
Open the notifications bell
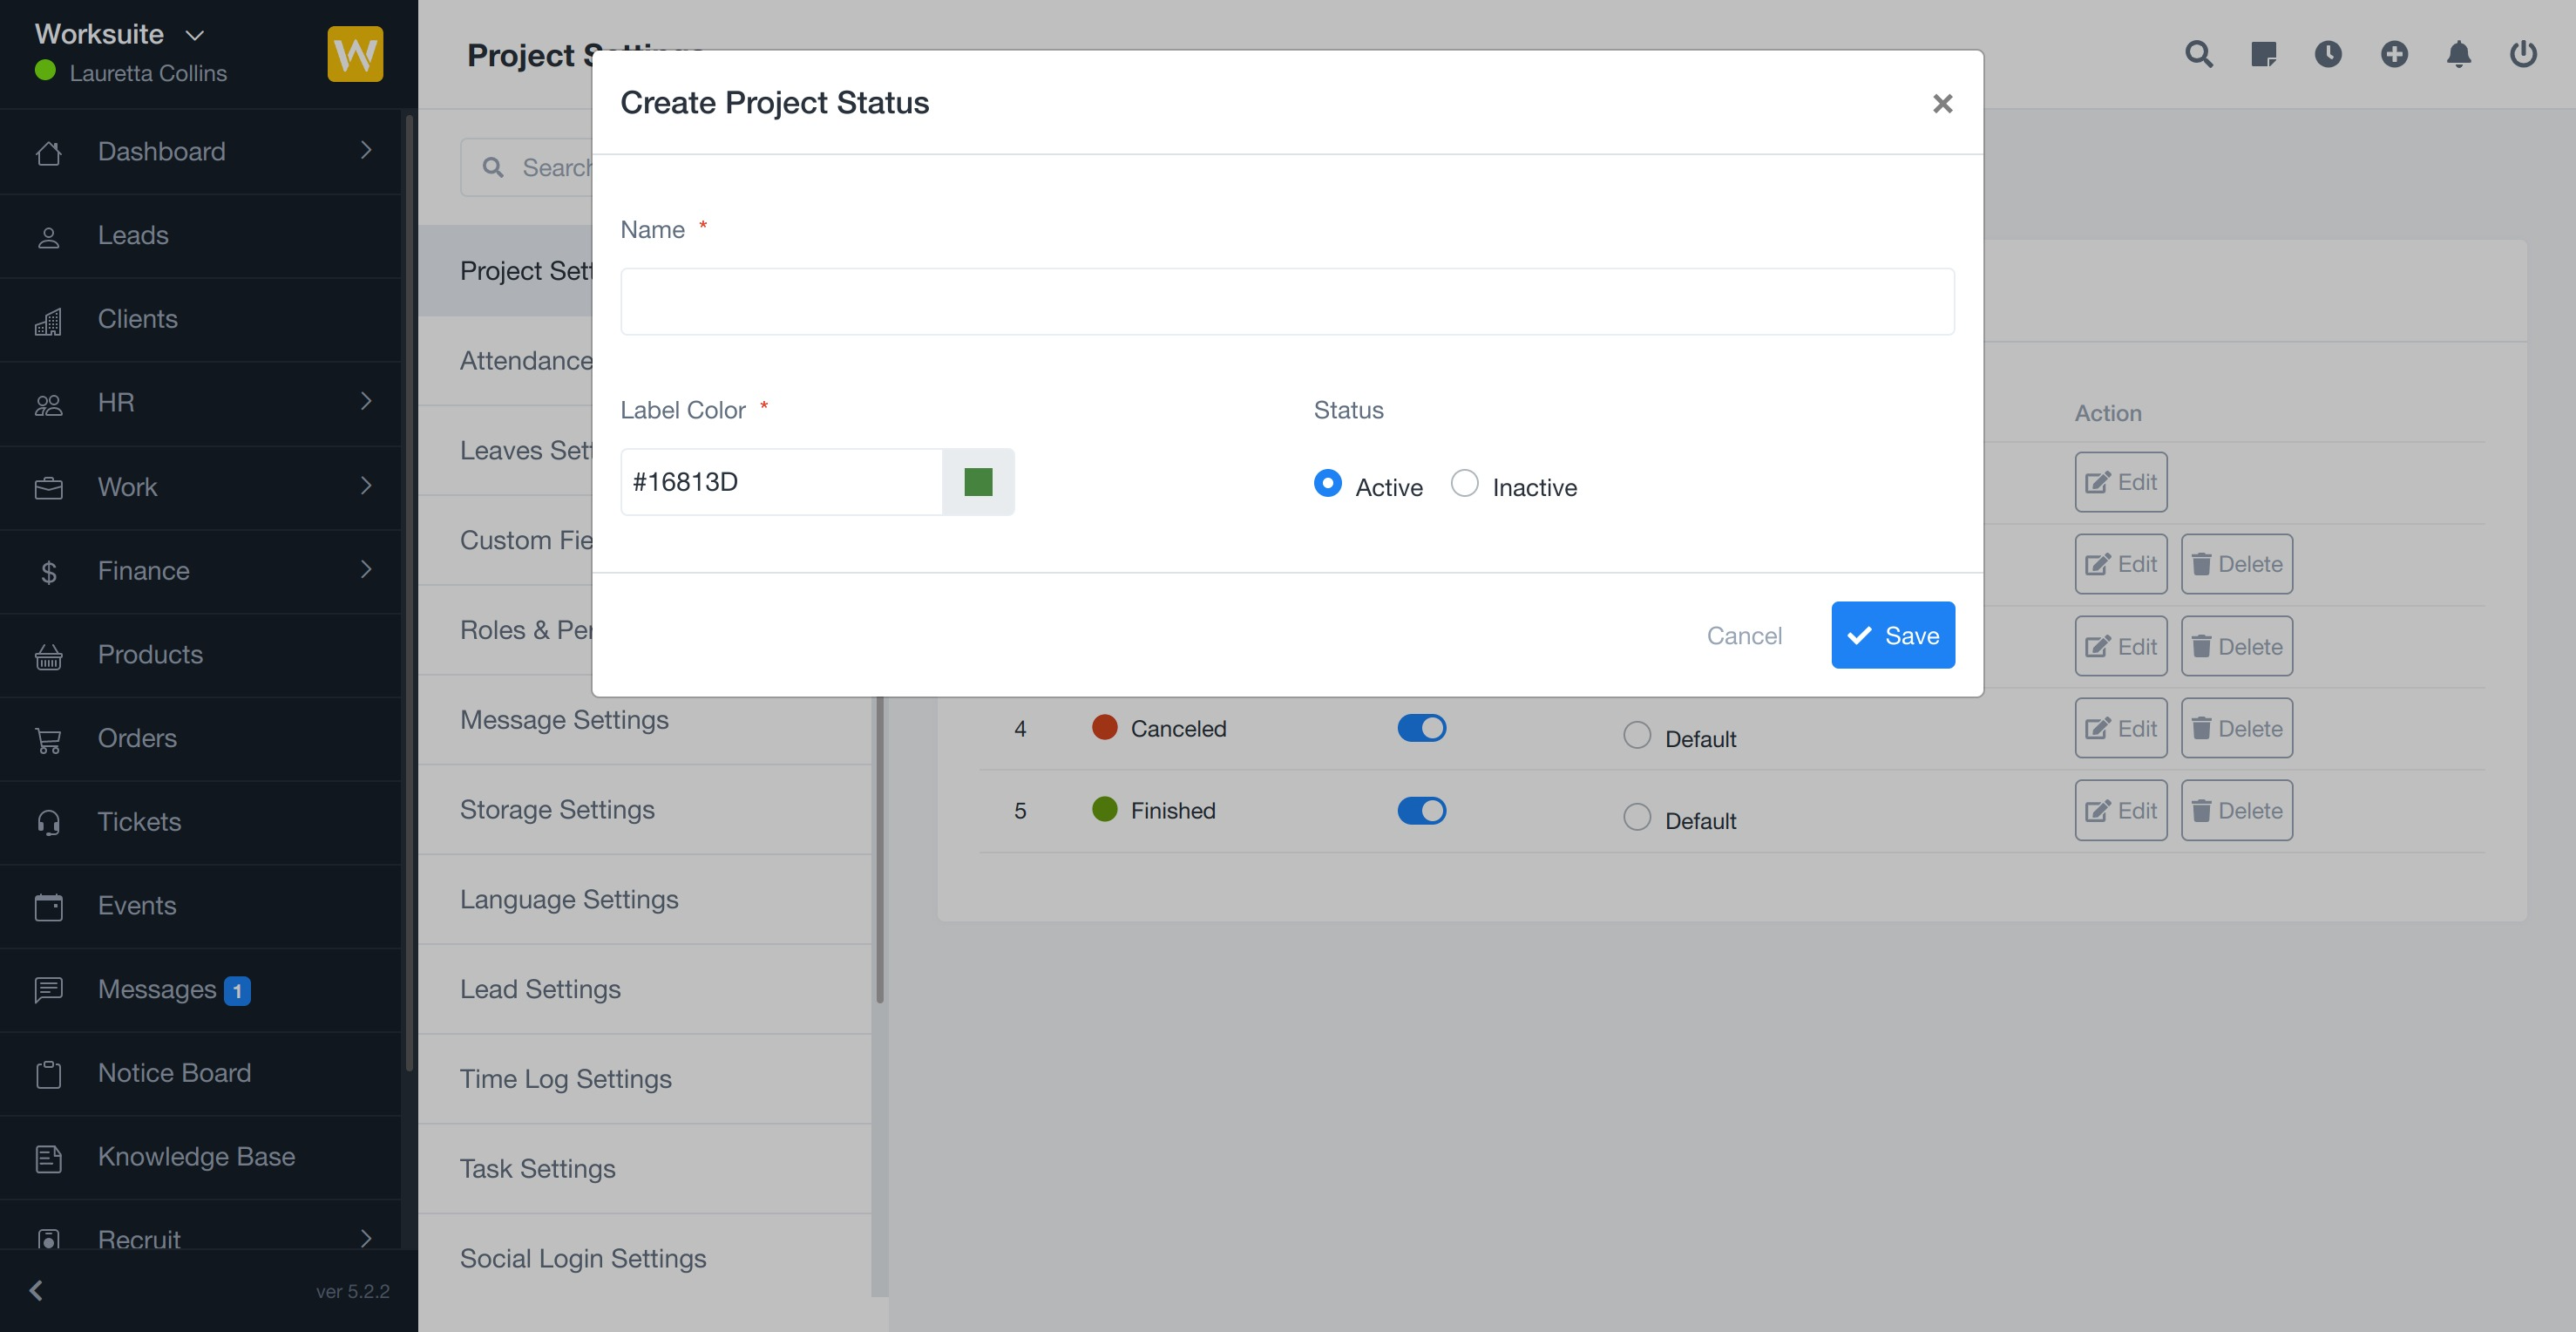click(x=2459, y=54)
